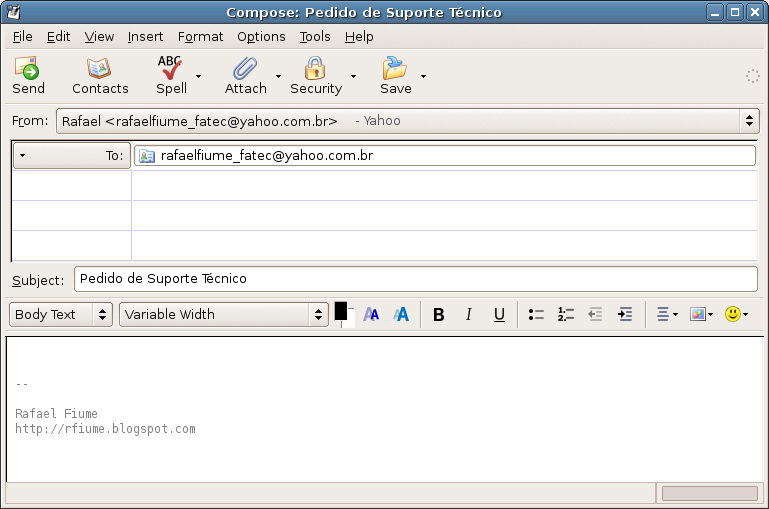Indent the text
The width and height of the screenshot is (769, 509).
pos(625,314)
